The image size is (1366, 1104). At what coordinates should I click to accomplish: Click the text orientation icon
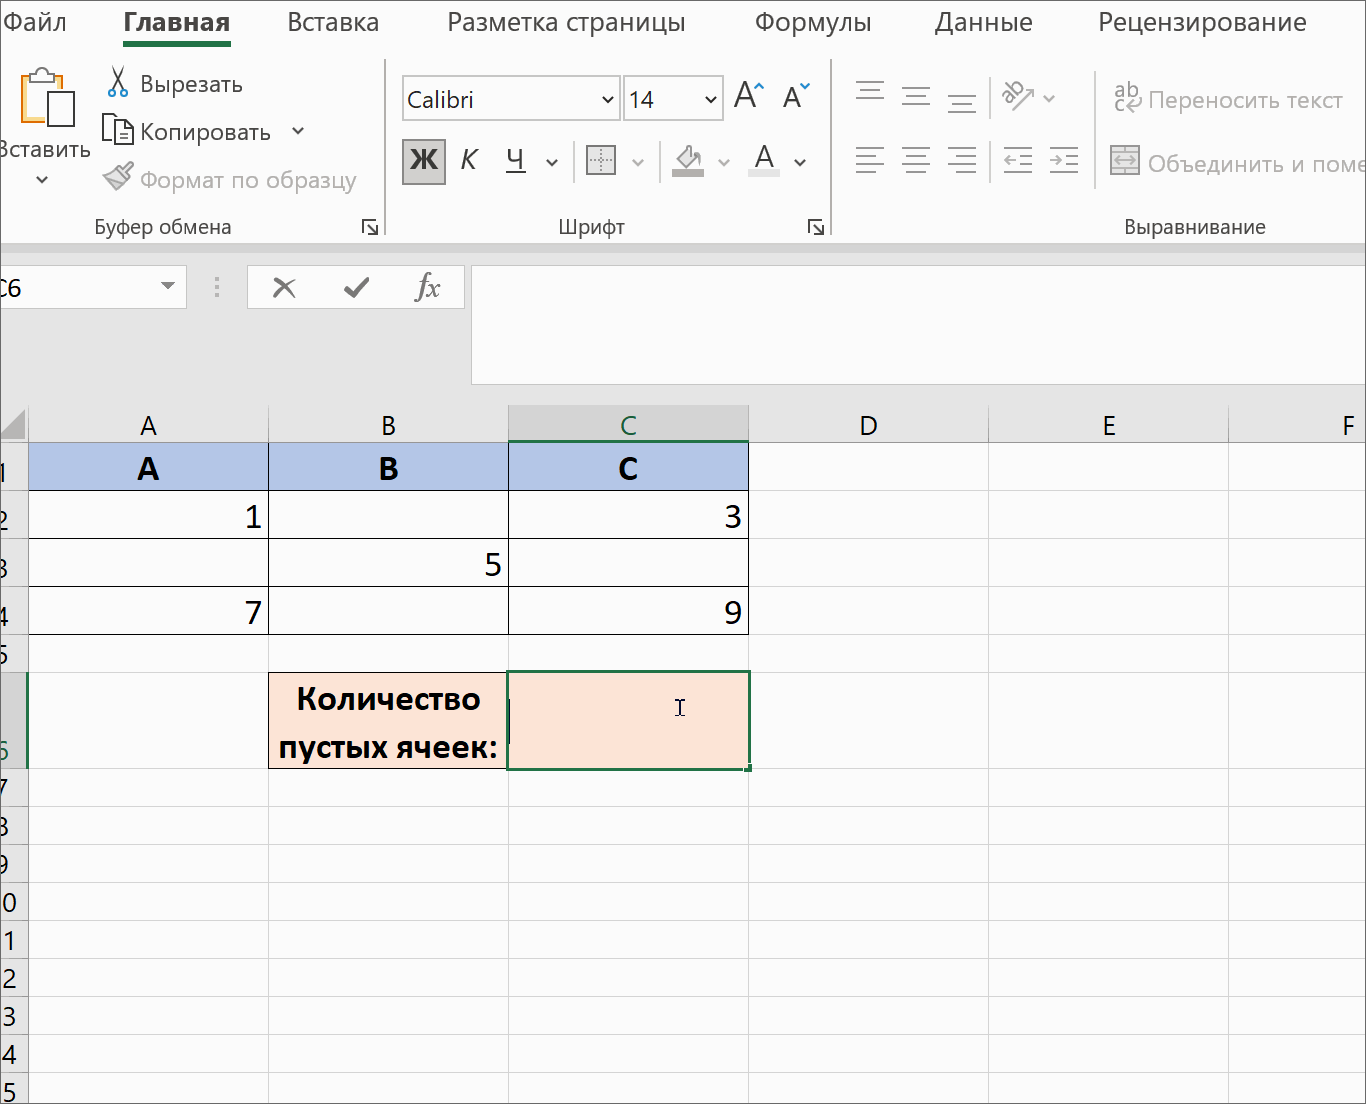click(x=1018, y=96)
